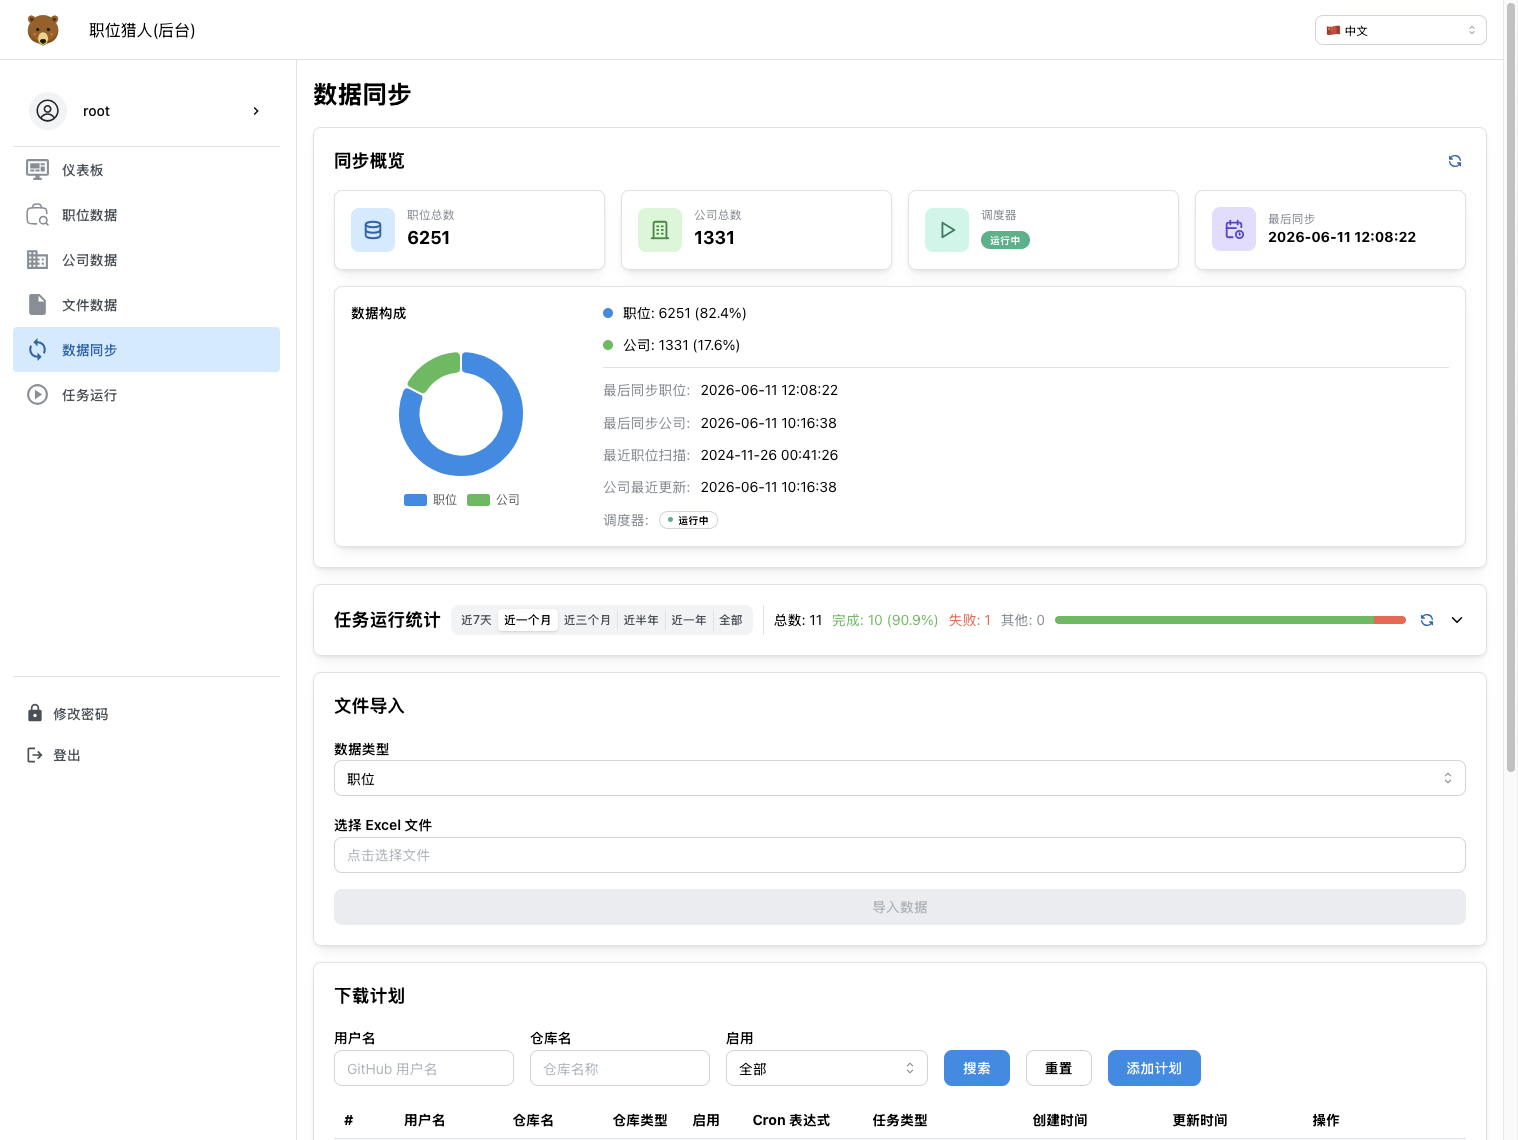Click the 公司总数 building icon
1518x1140 pixels.
tap(660, 230)
